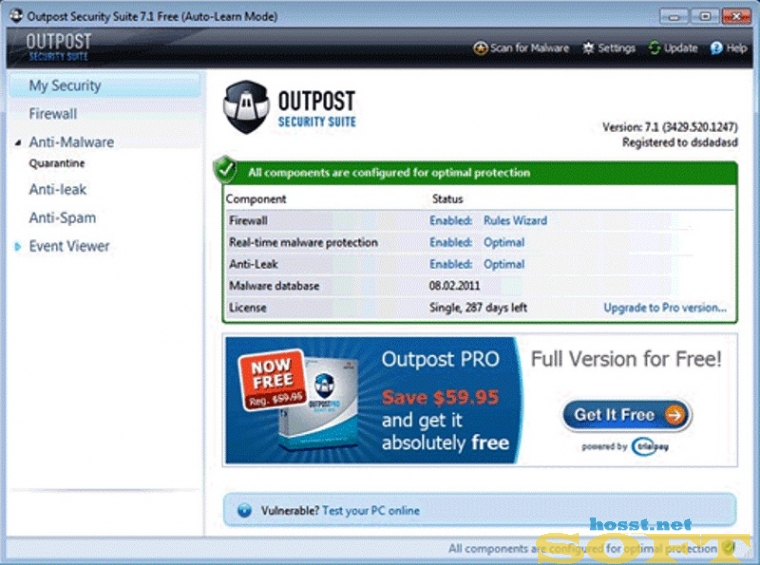Screen dimensions: 760x565
Task: Click the green shield checkmark icon in banner
Action: coord(225,170)
